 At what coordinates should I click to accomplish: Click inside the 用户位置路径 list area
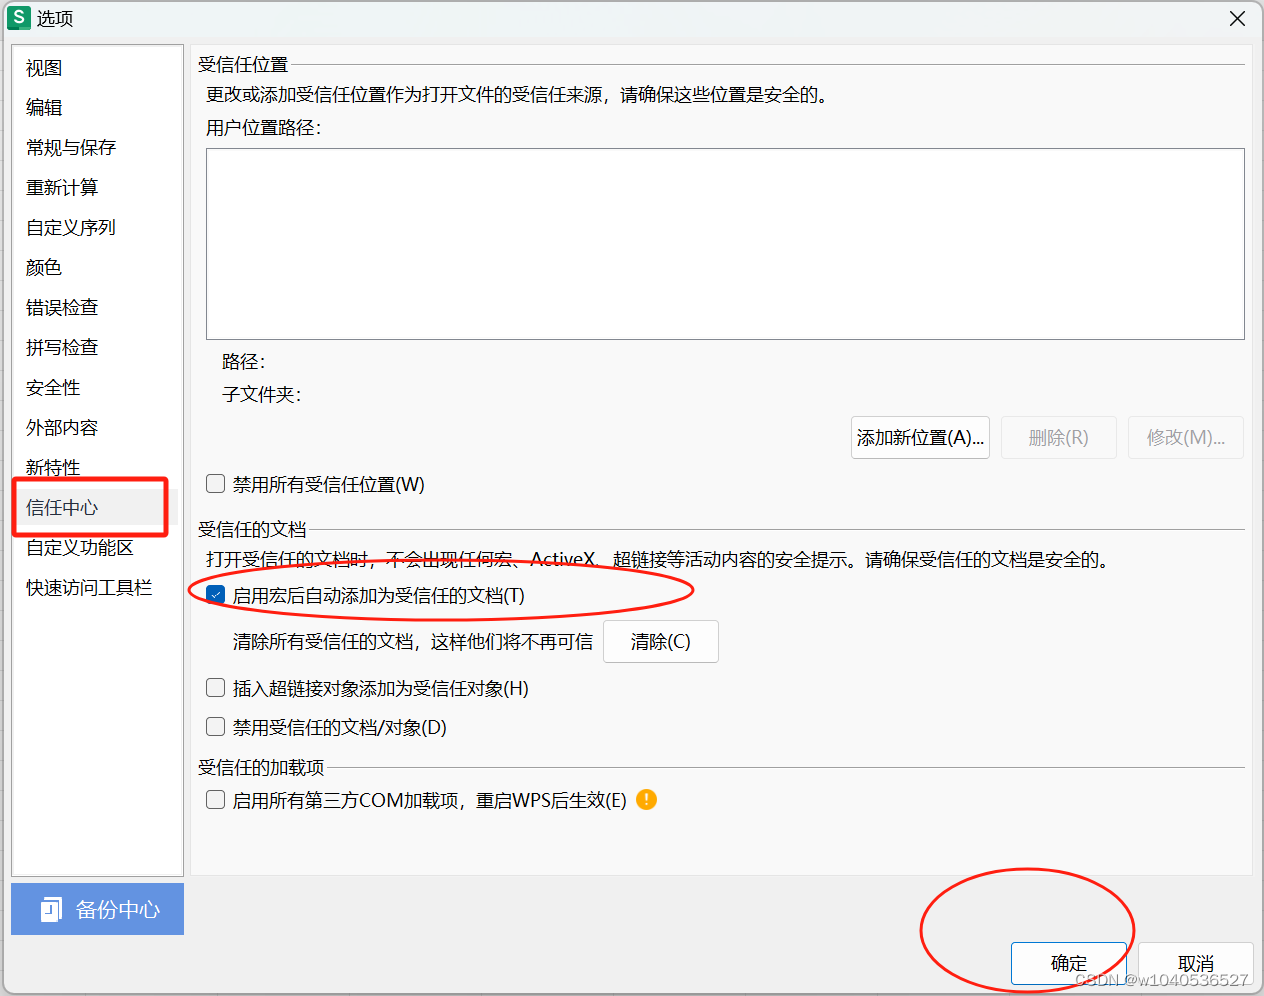(725, 243)
